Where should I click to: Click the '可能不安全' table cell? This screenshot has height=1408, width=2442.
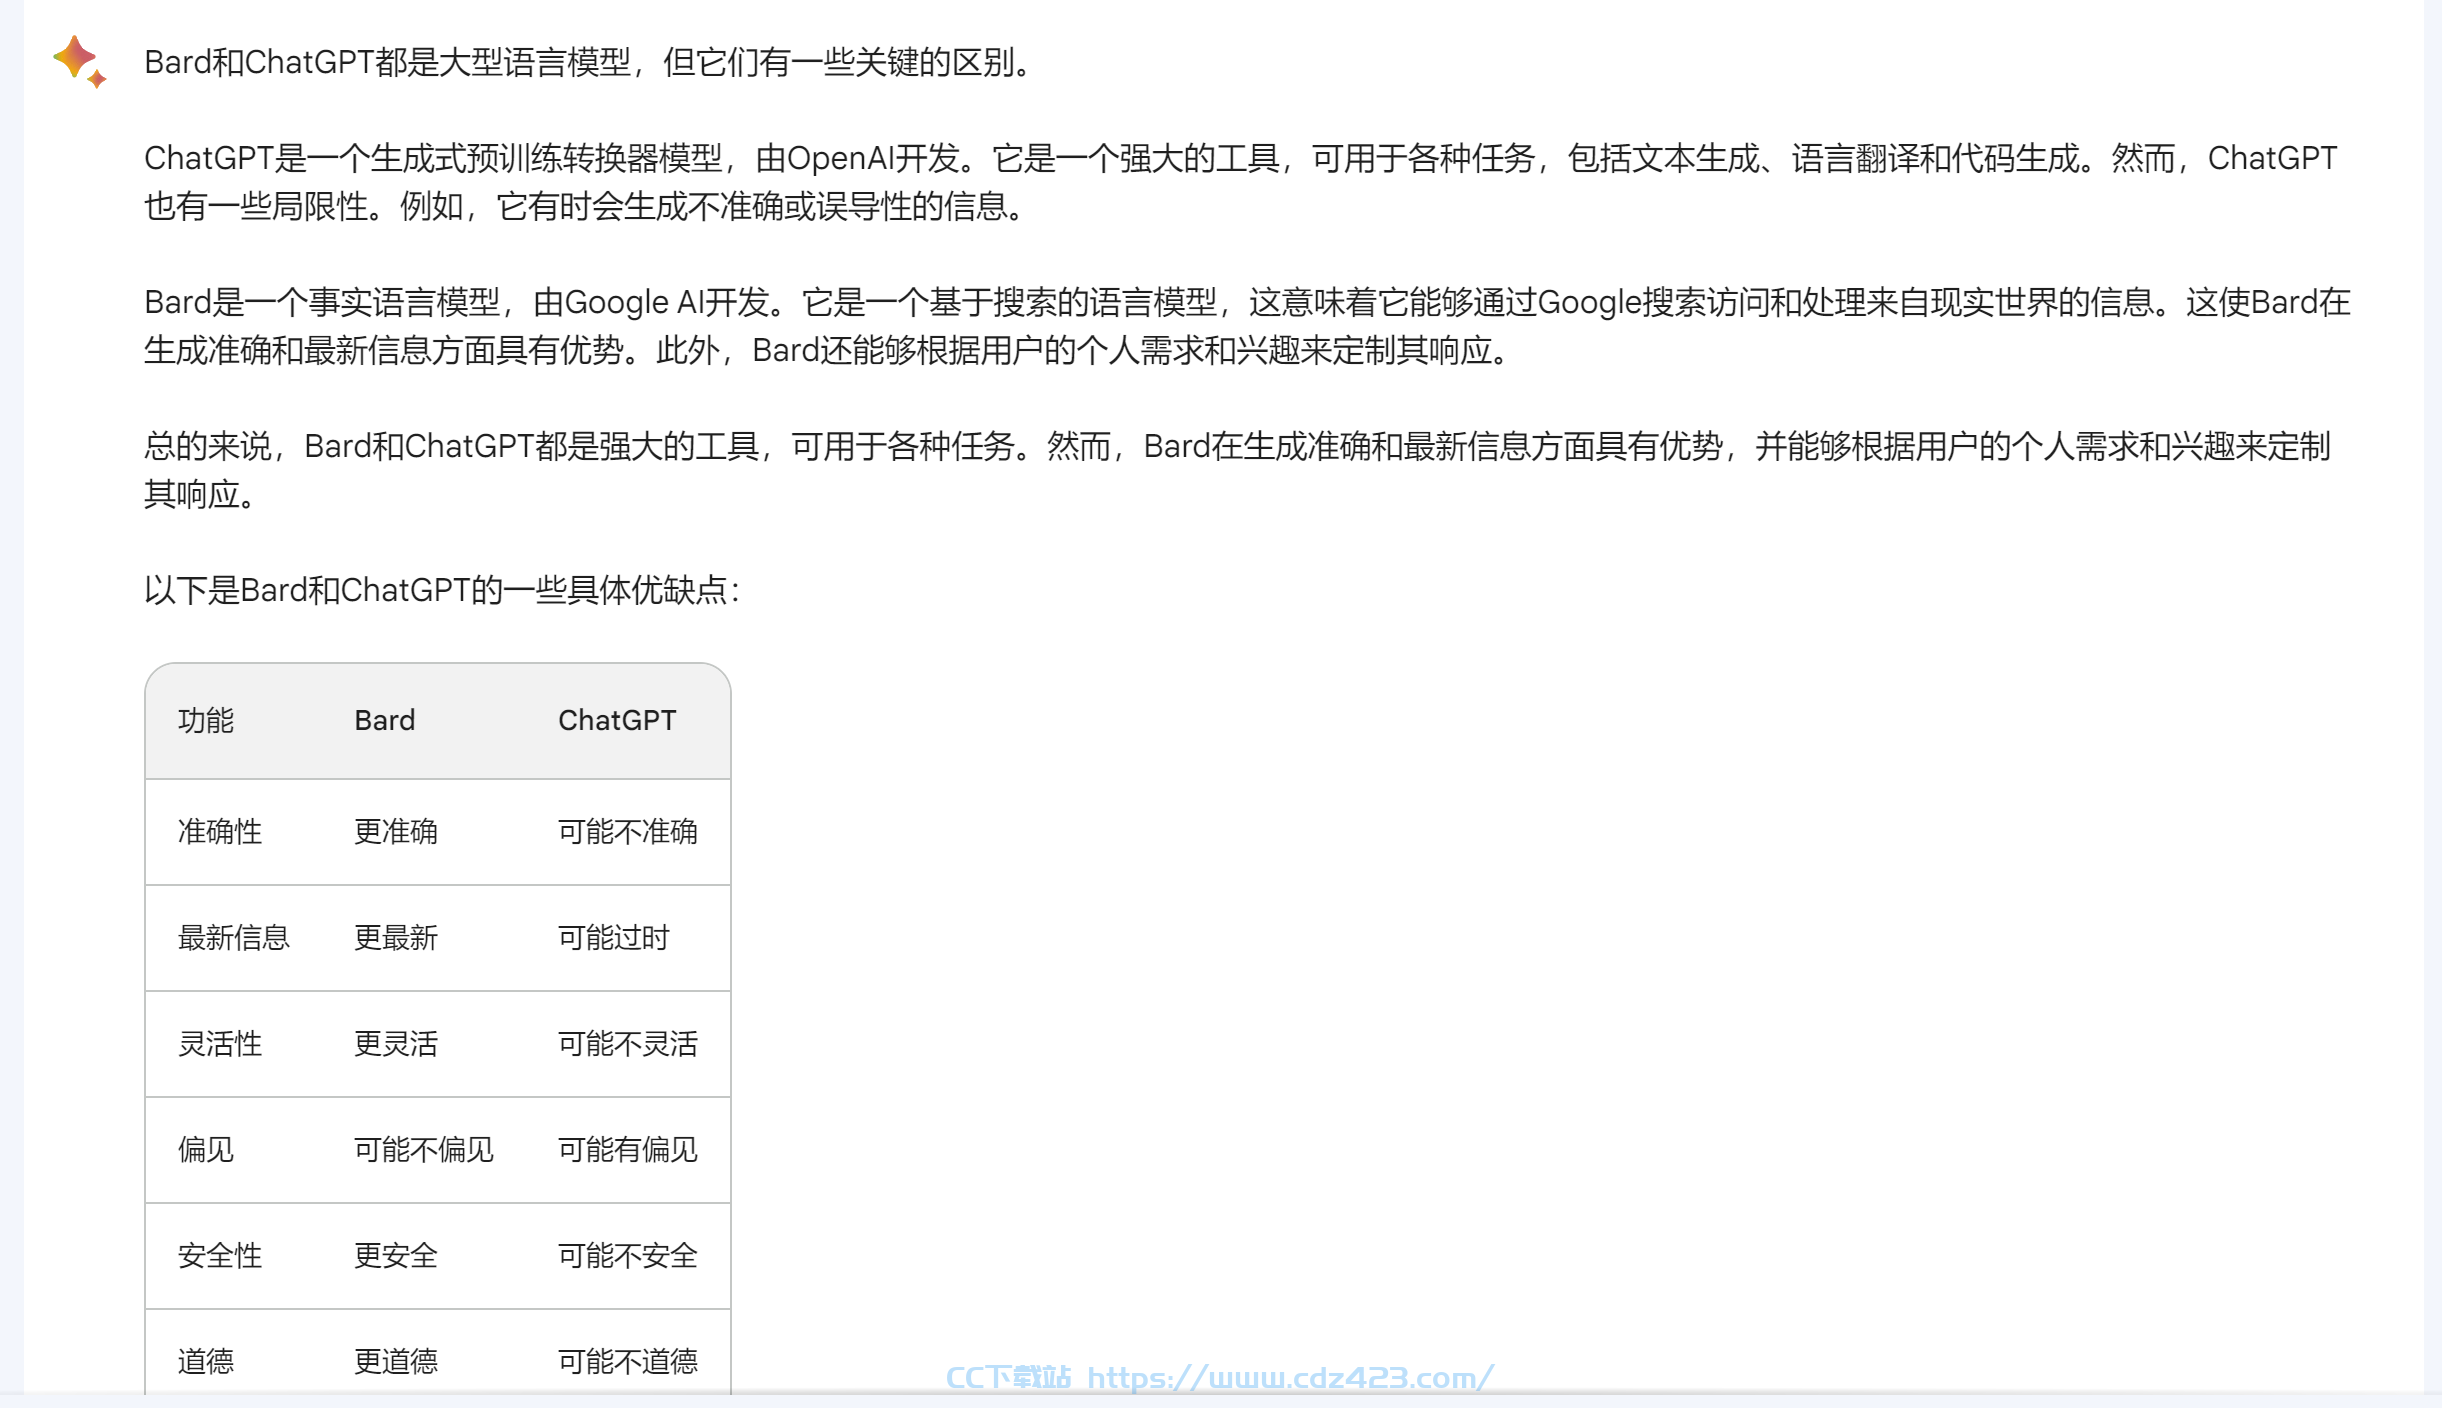(628, 1255)
